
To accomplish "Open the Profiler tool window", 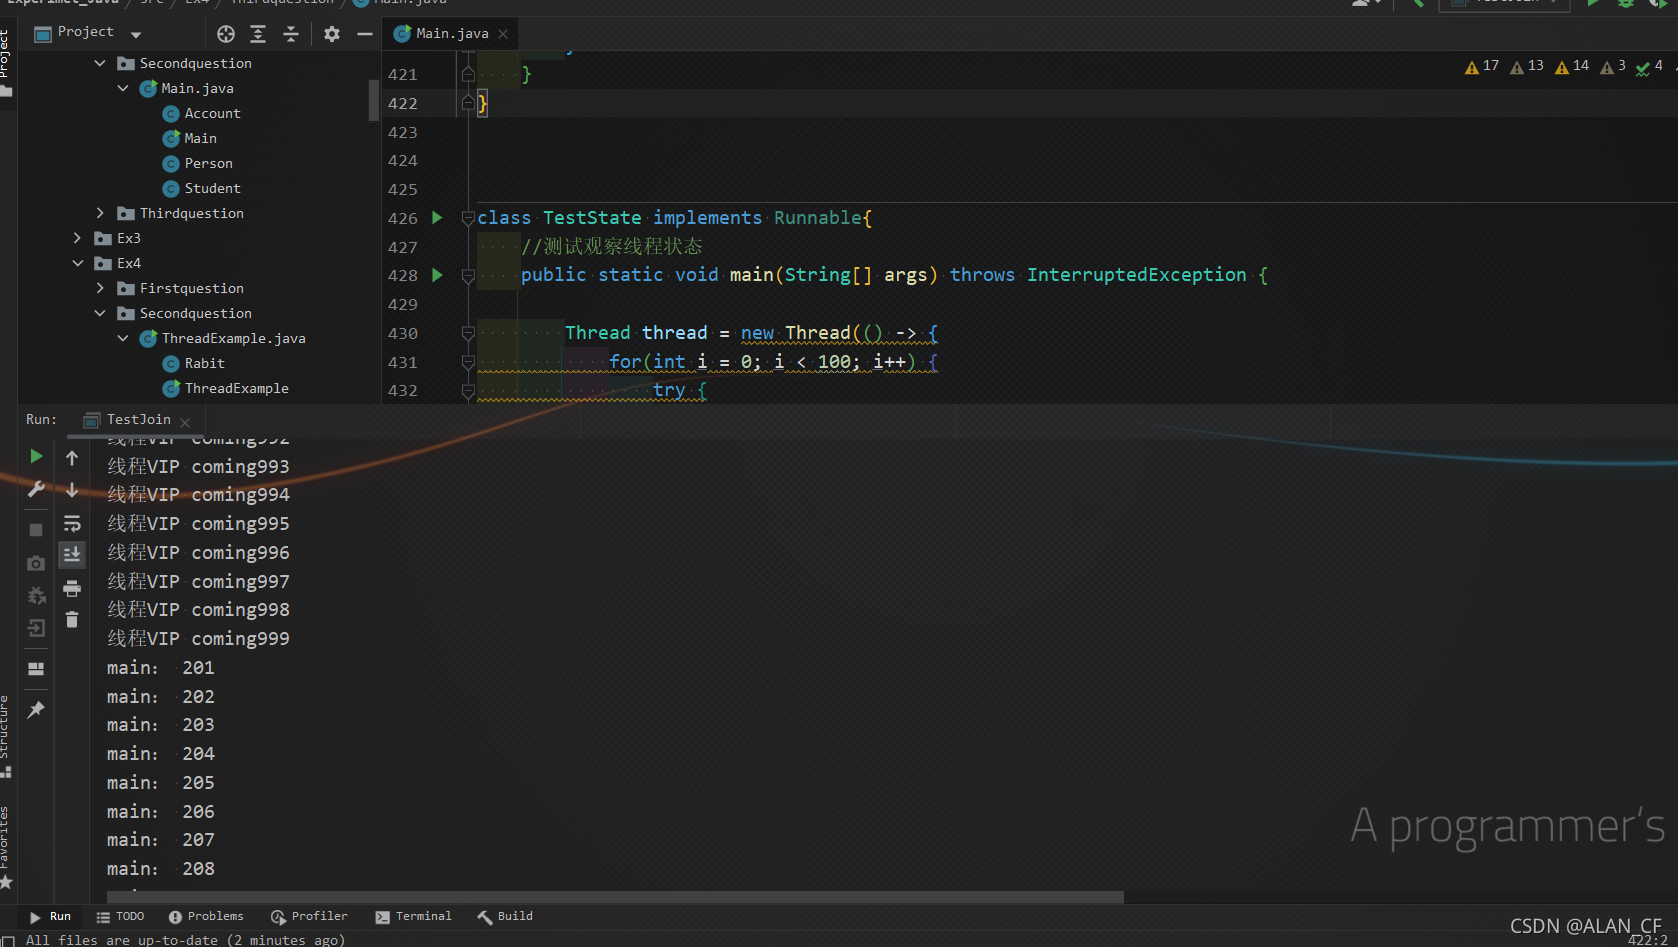I will click(309, 916).
